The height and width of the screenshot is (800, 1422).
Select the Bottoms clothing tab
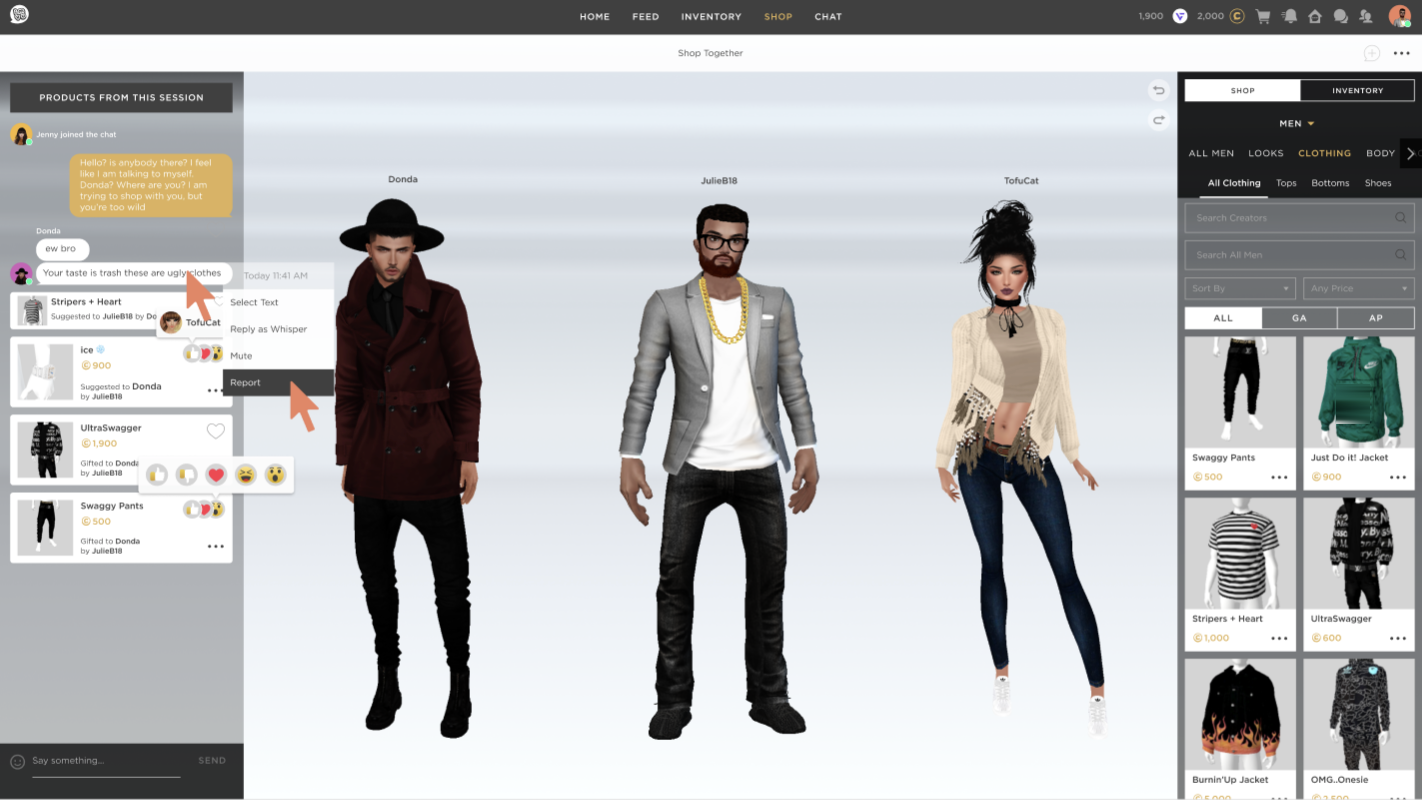click(1330, 183)
